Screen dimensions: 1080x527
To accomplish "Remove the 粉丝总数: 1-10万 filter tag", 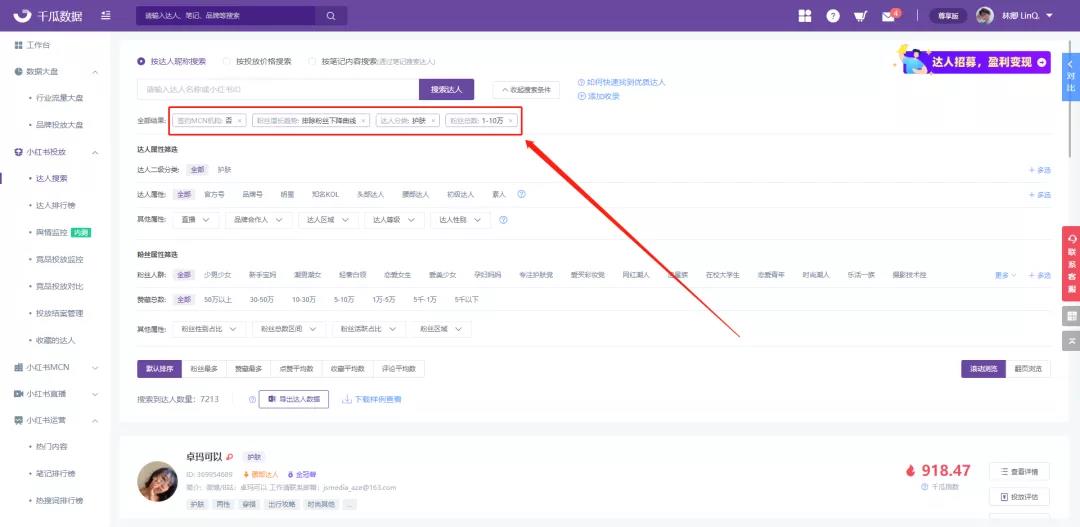I will (510, 120).
